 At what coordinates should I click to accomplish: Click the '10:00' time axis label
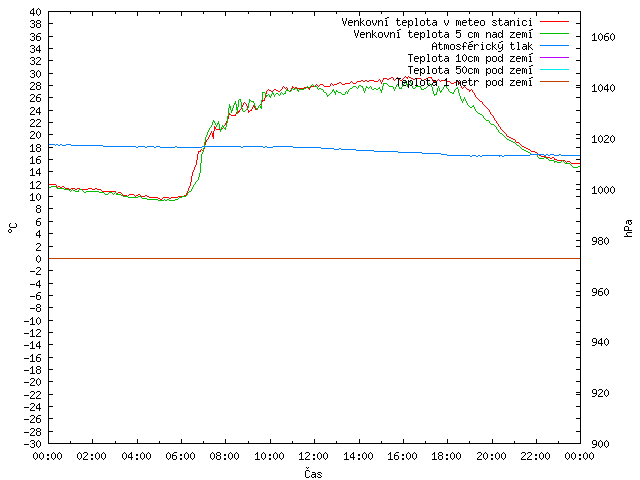point(269,456)
